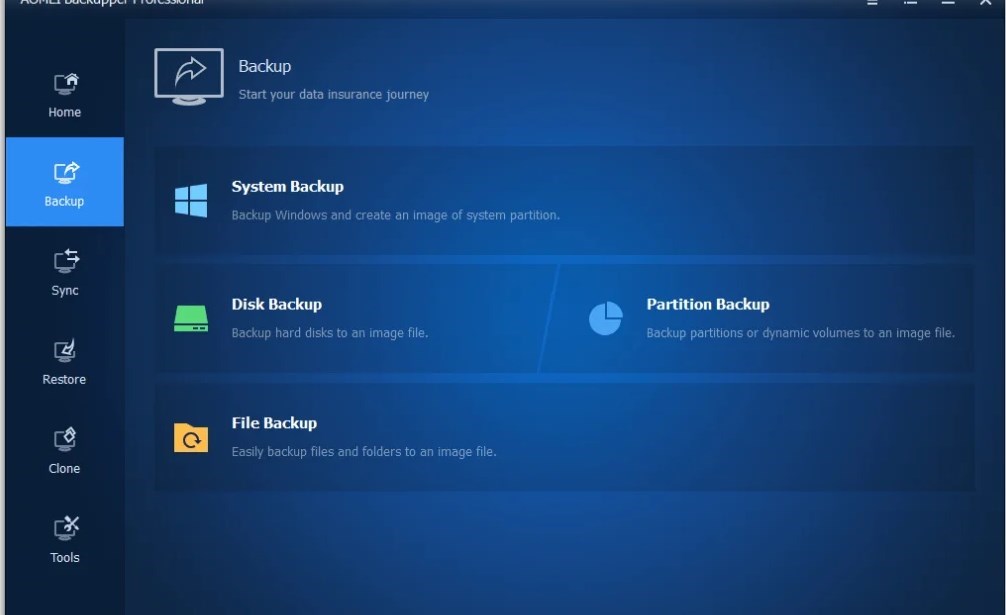Click the Windows logo System Backup icon
This screenshot has height=615, width=1006.
[191, 201]
